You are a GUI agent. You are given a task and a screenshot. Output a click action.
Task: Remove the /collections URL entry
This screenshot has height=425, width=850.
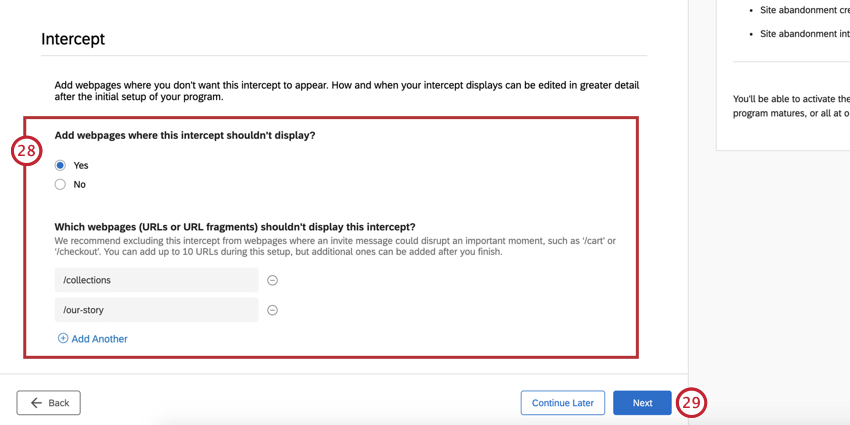pos(273,280)
